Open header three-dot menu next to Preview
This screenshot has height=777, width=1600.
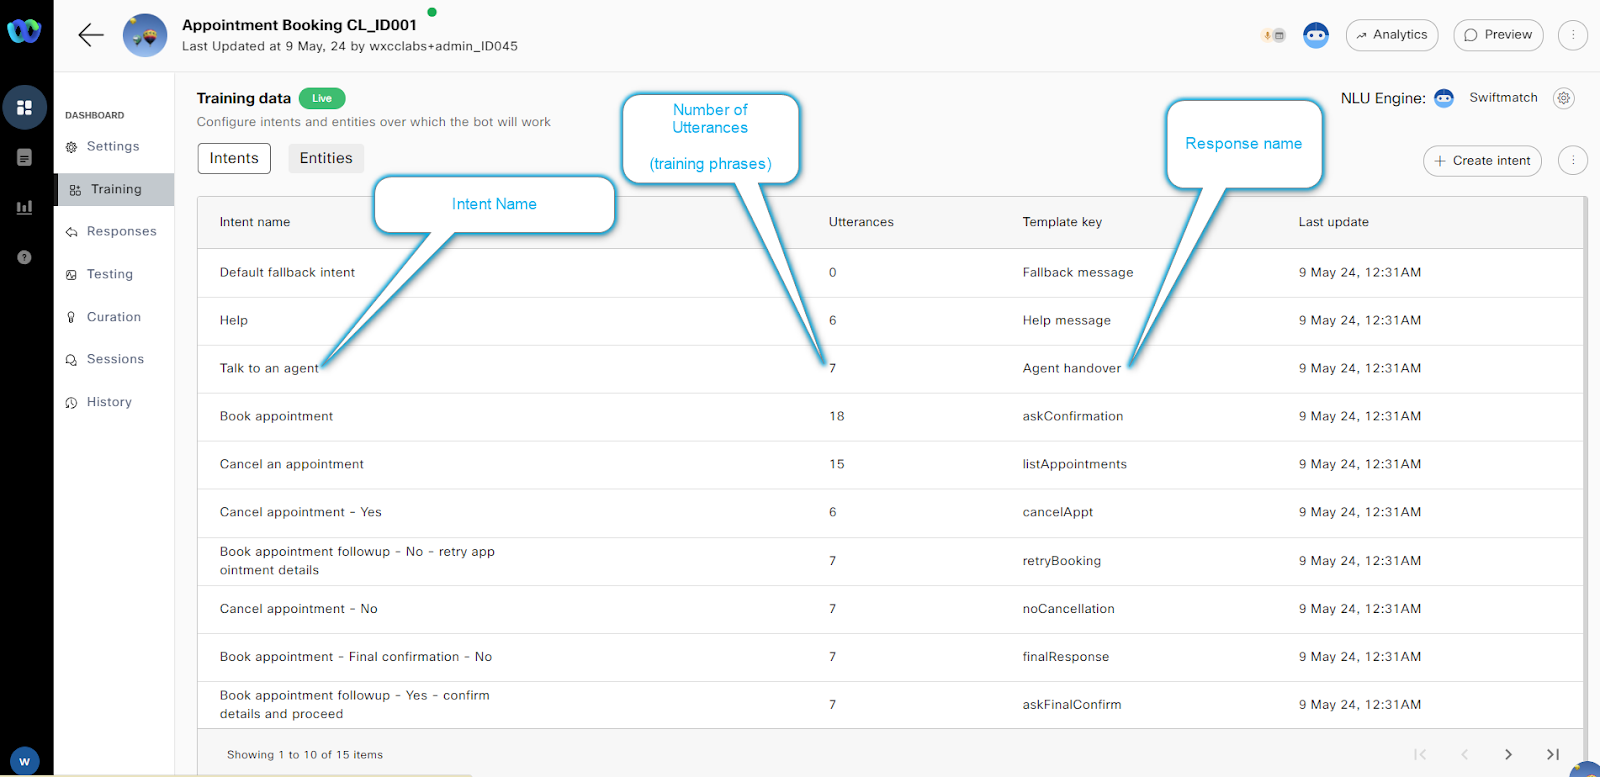(x=1572, y=35)
